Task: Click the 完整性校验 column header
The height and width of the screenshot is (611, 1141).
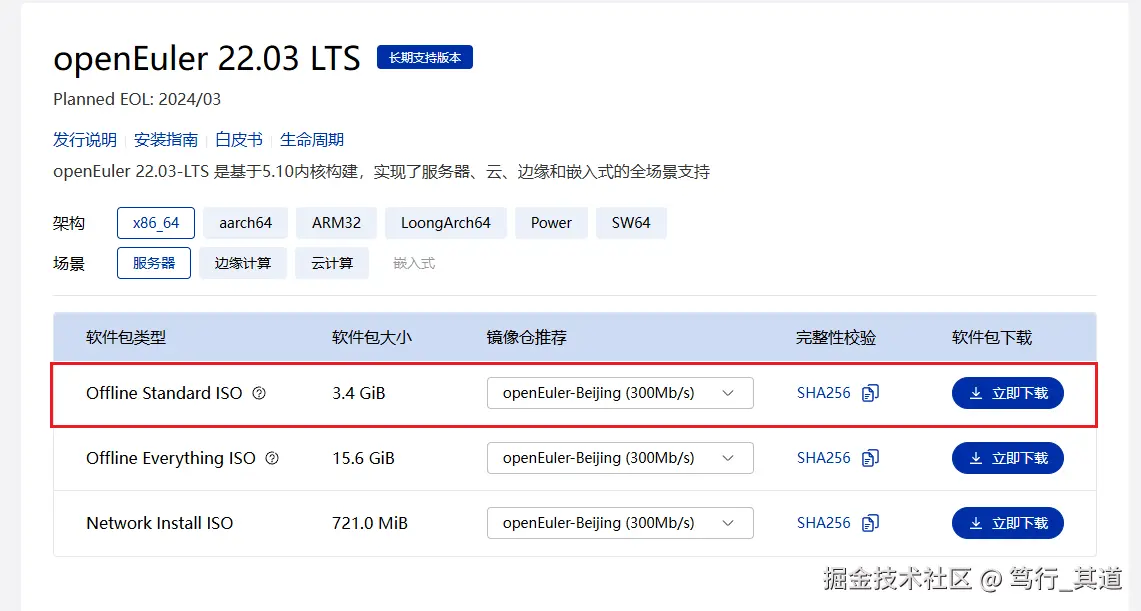Action: [836, 338]
